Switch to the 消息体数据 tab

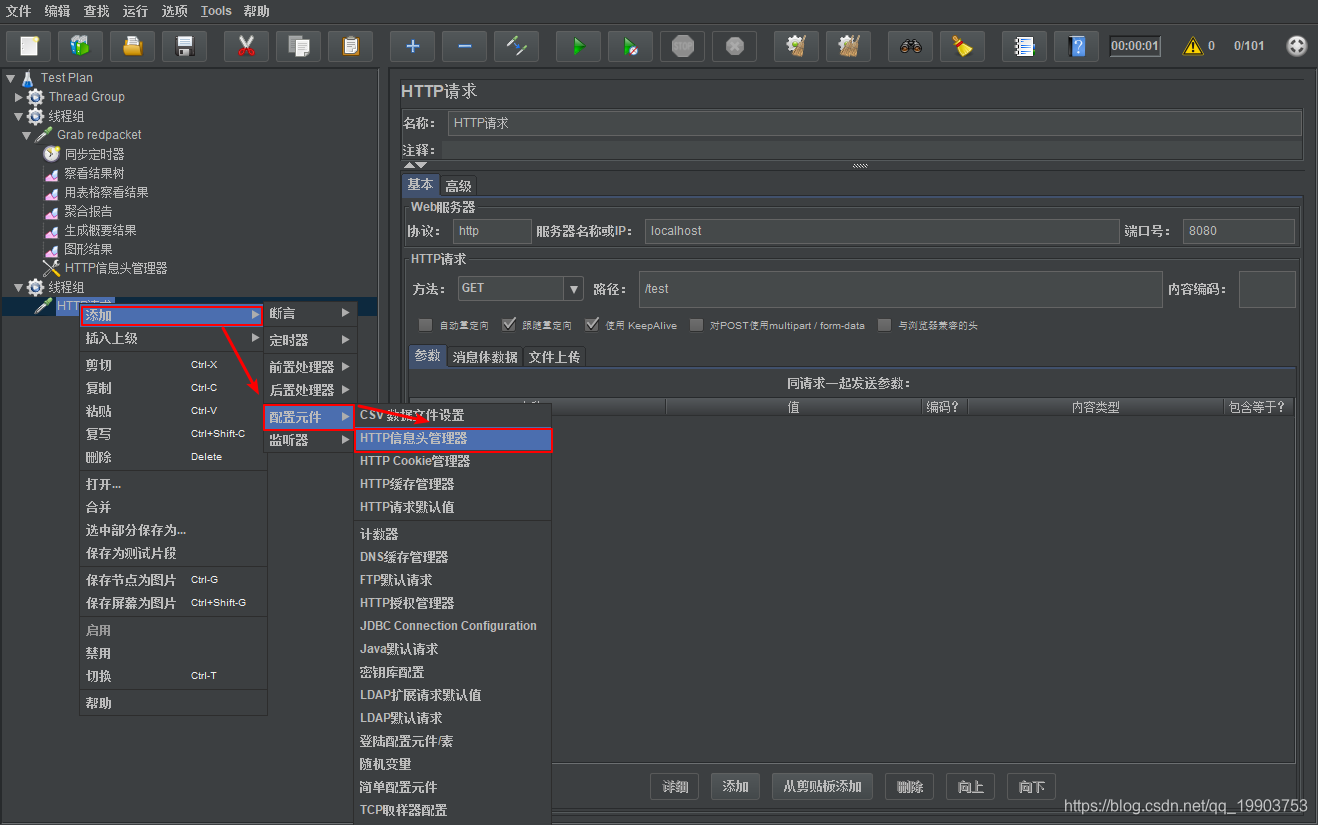485,356
